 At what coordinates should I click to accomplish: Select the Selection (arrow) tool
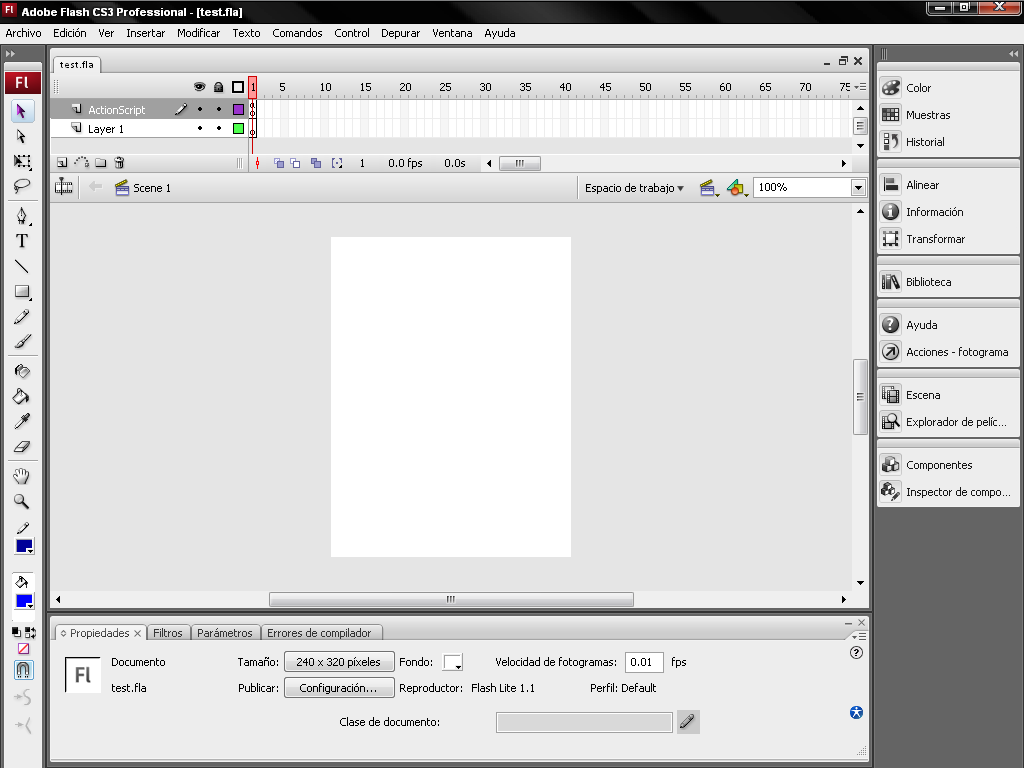(x=22, y=111)
